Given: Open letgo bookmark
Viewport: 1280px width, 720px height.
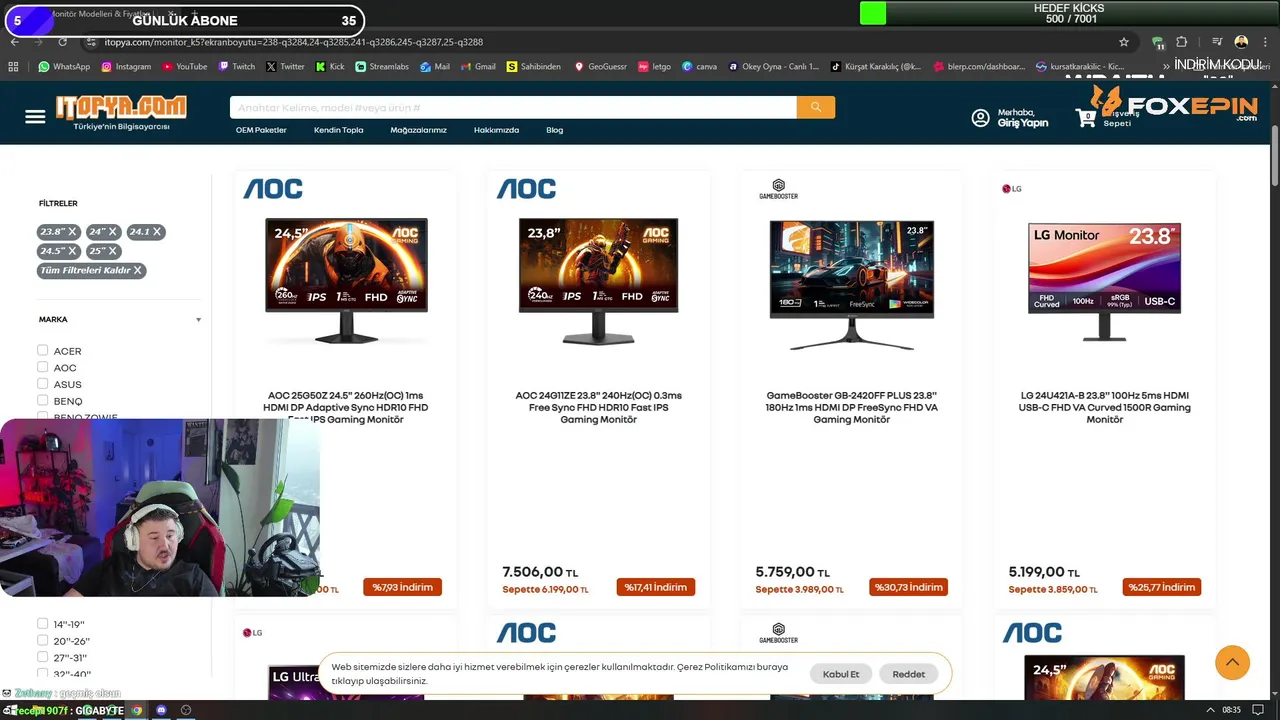Looking at the screenshot, I should click(x=654, y=67).
